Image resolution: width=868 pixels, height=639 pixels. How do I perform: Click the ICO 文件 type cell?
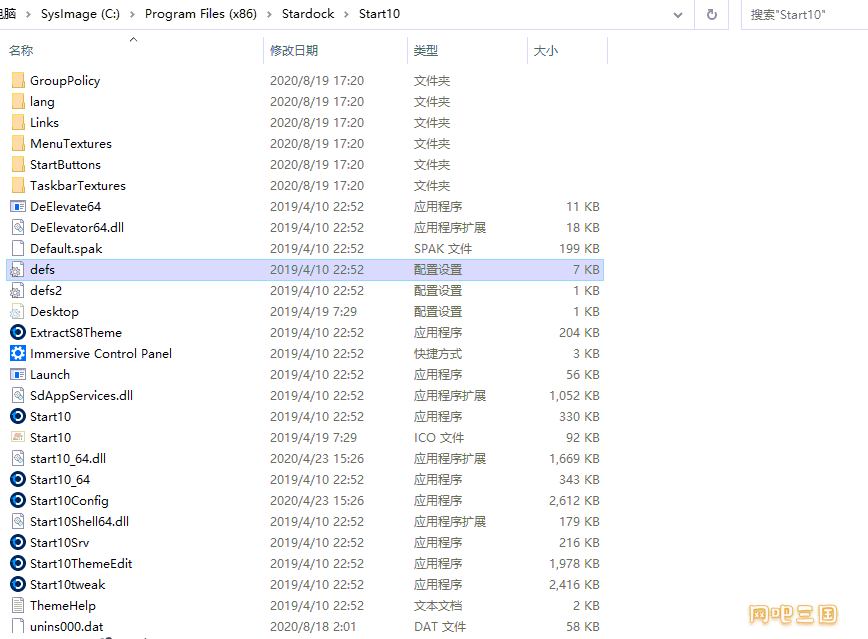pyautogui.click(x=438, y=437)
